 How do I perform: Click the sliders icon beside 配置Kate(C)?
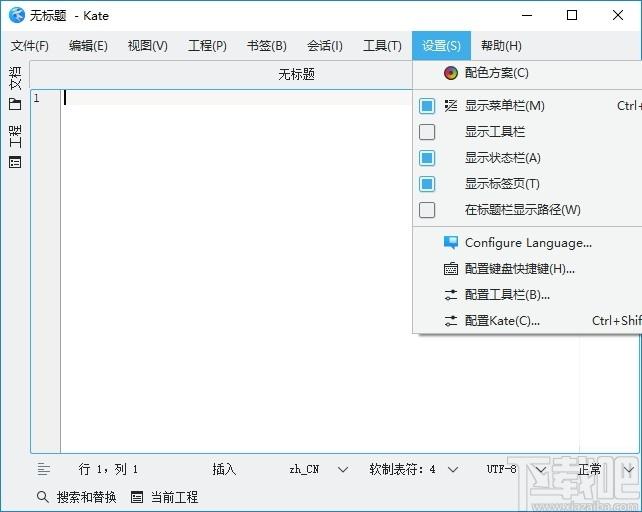click(450, 321)
